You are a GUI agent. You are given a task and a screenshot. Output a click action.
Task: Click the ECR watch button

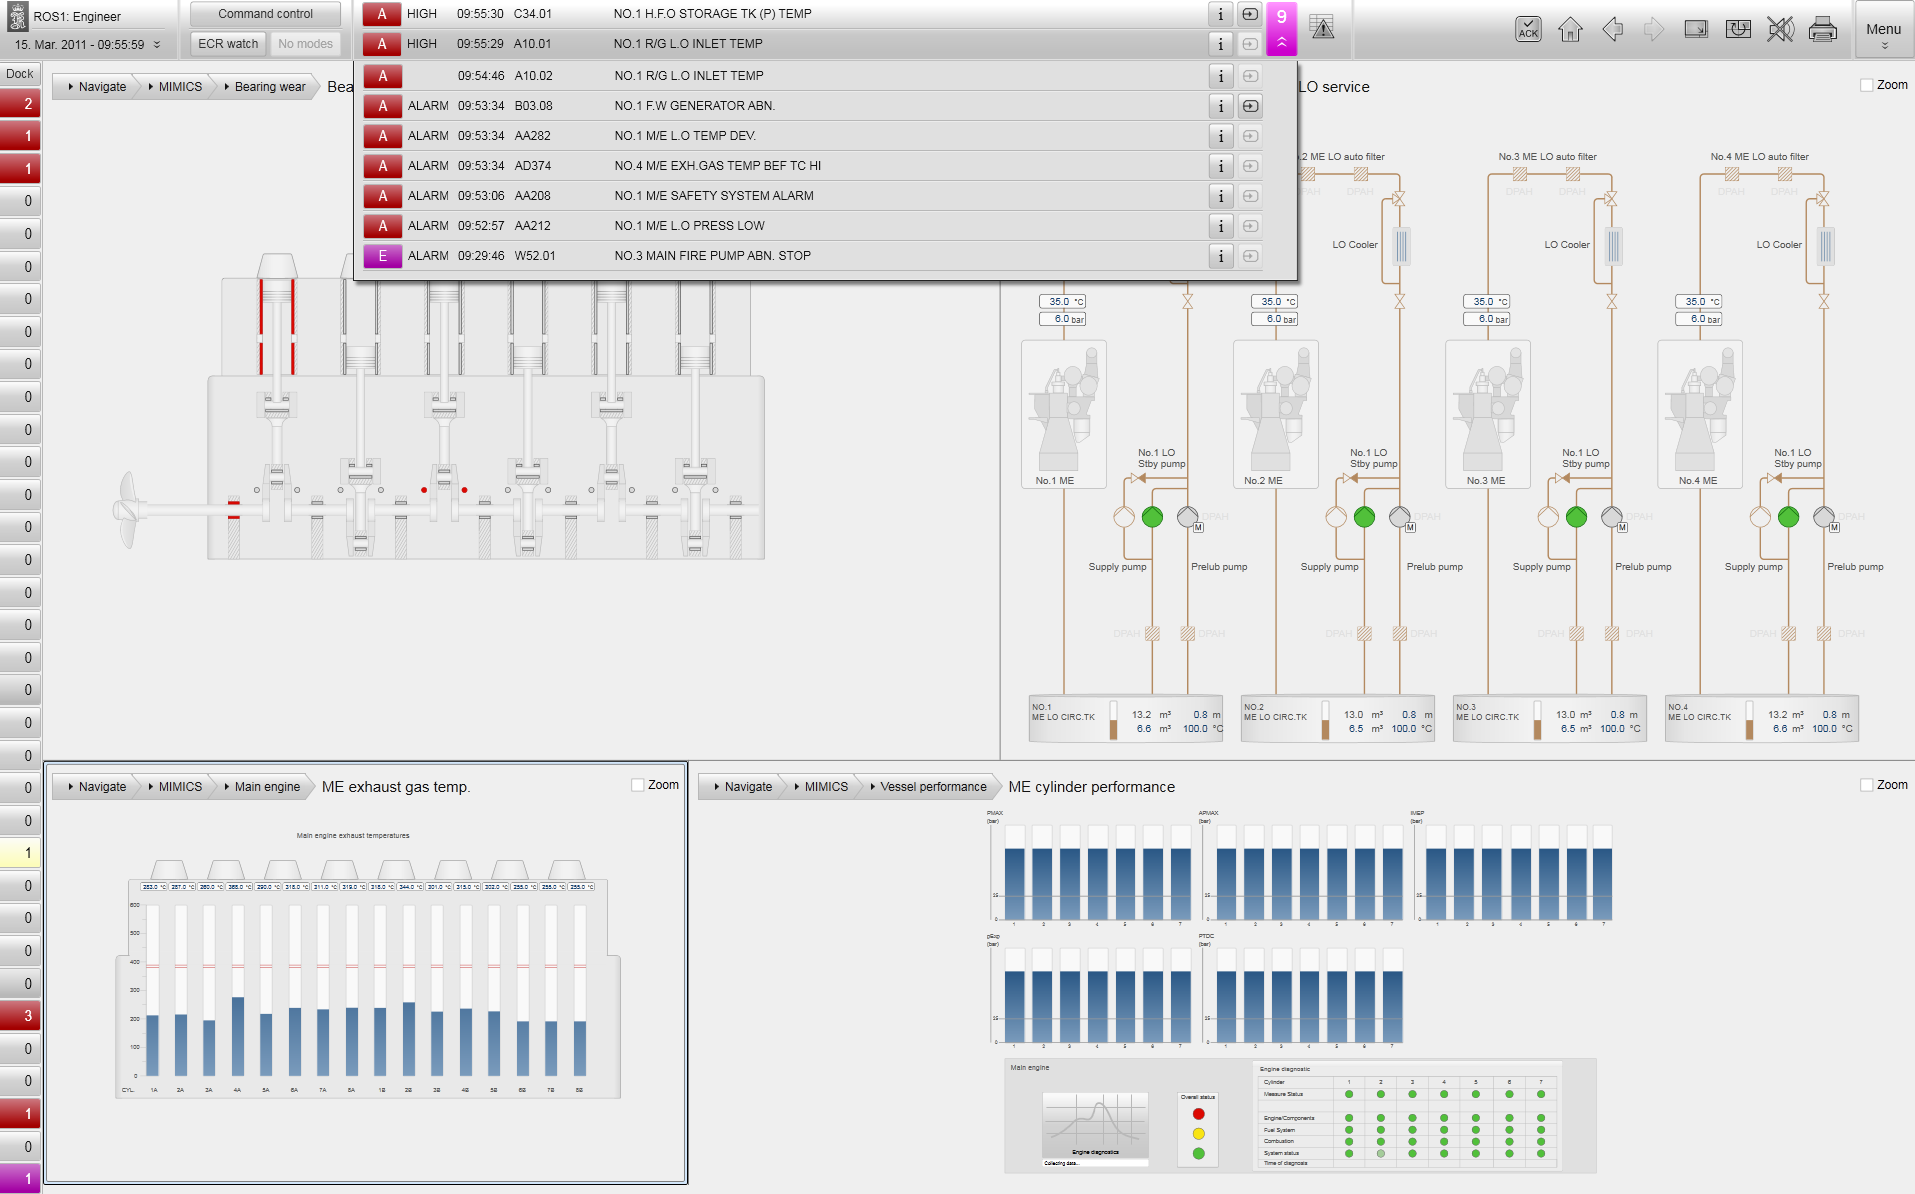228,44
